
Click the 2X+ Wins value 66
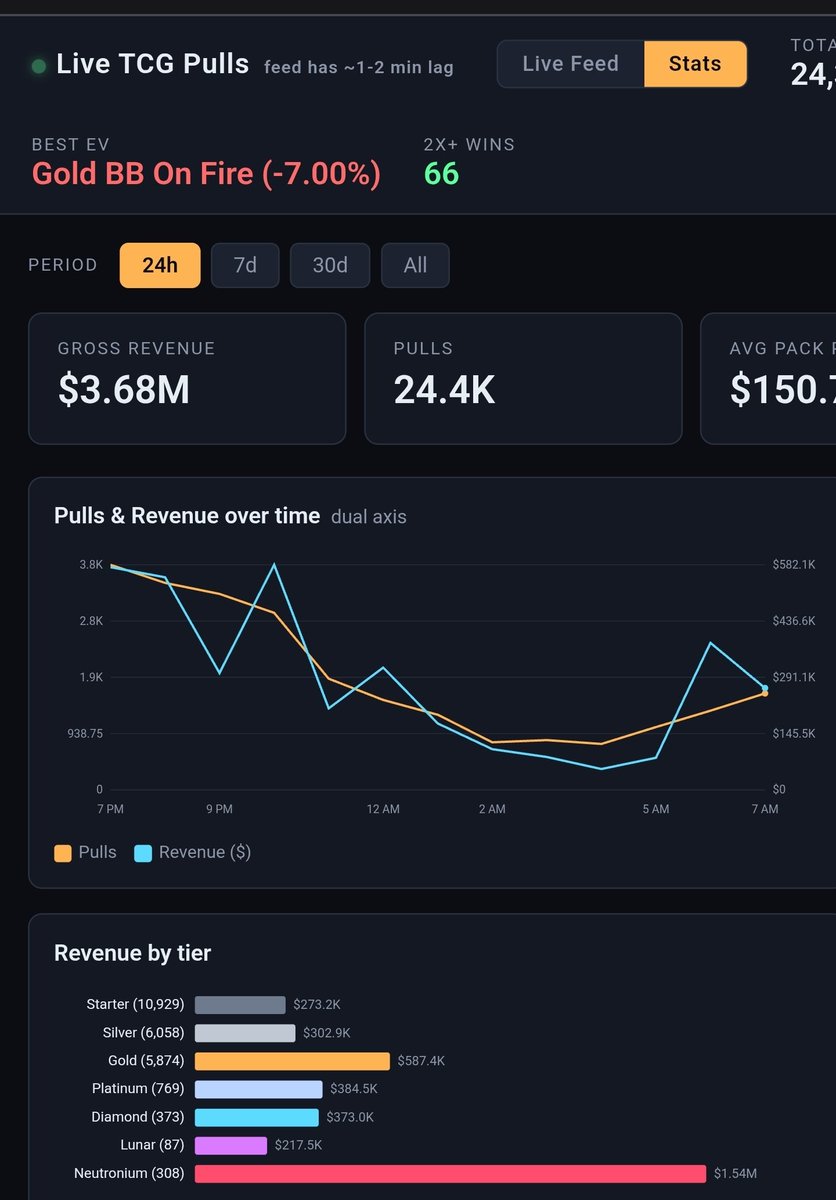pyautogui.click(x=441, y=174)
